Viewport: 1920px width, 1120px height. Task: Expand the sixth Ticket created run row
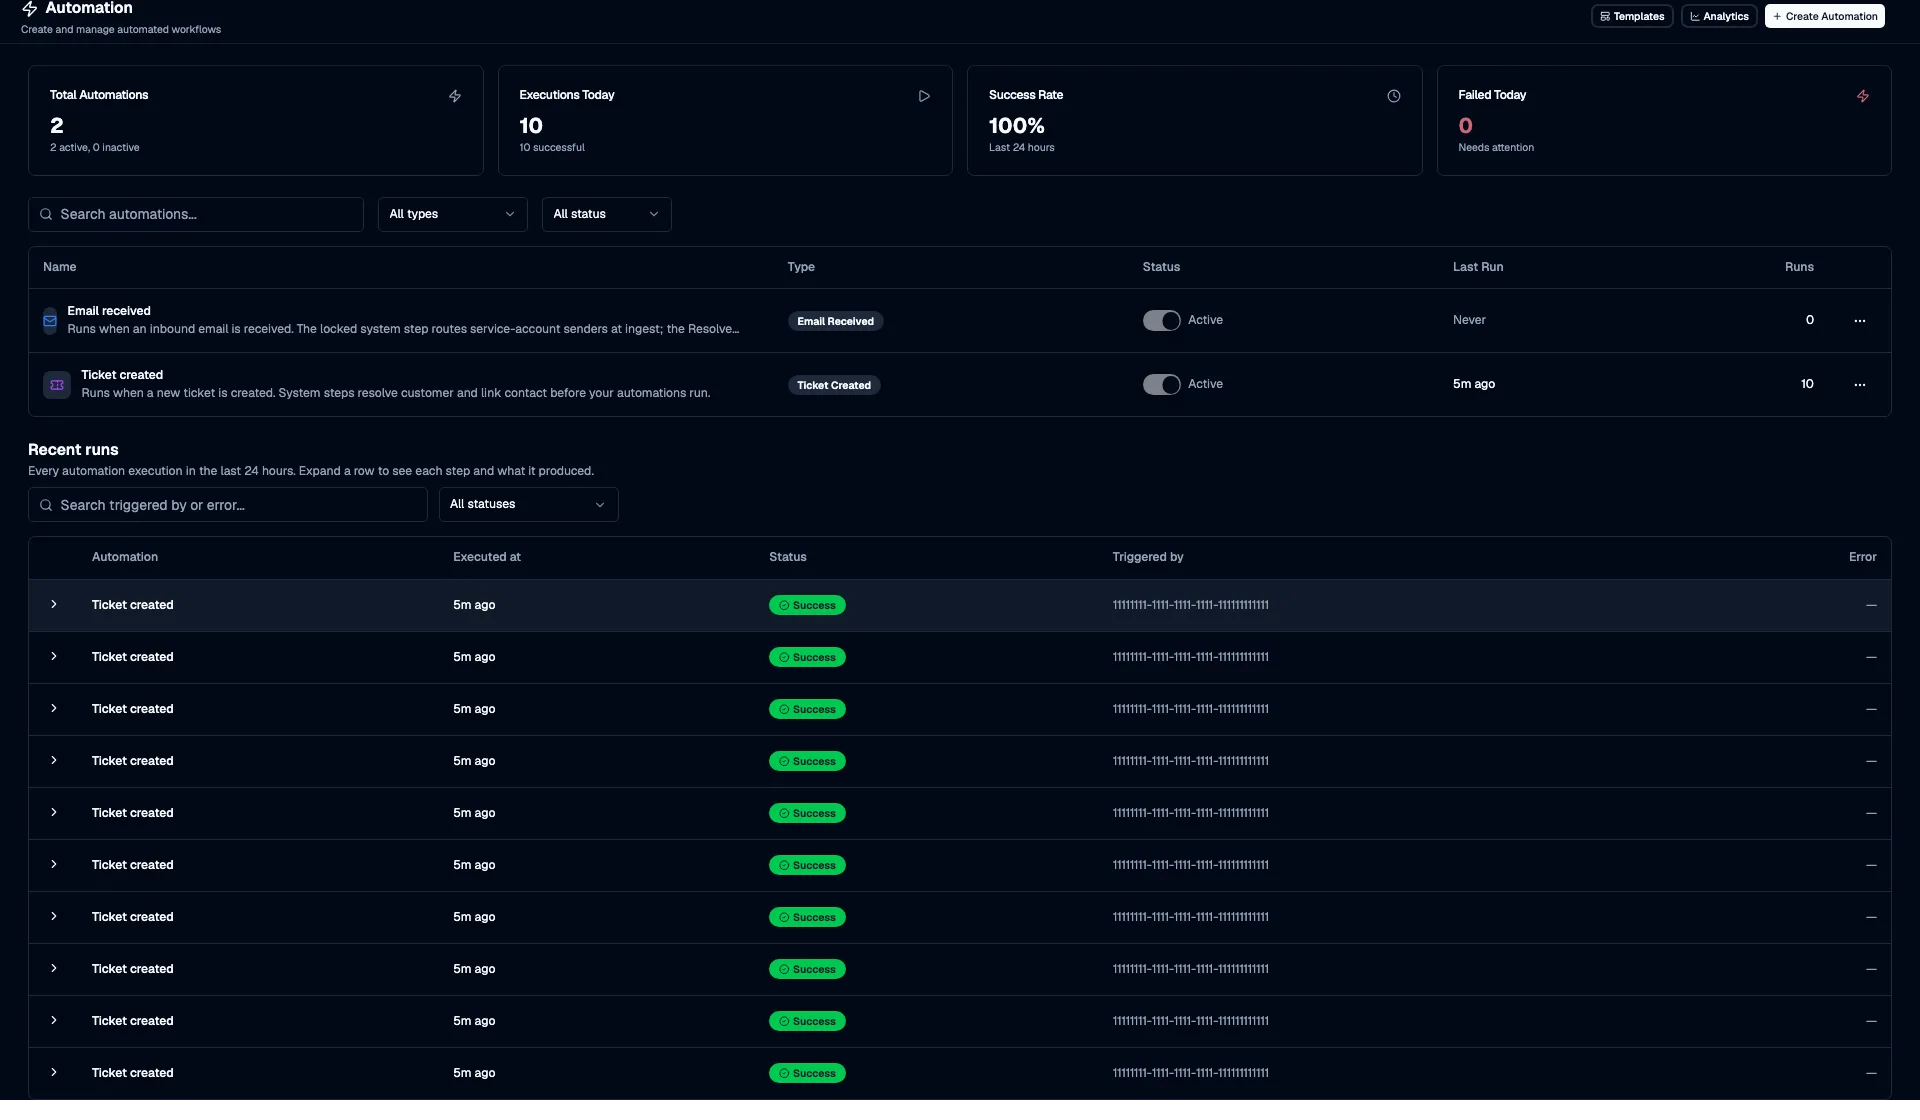(x=54, y=865)
